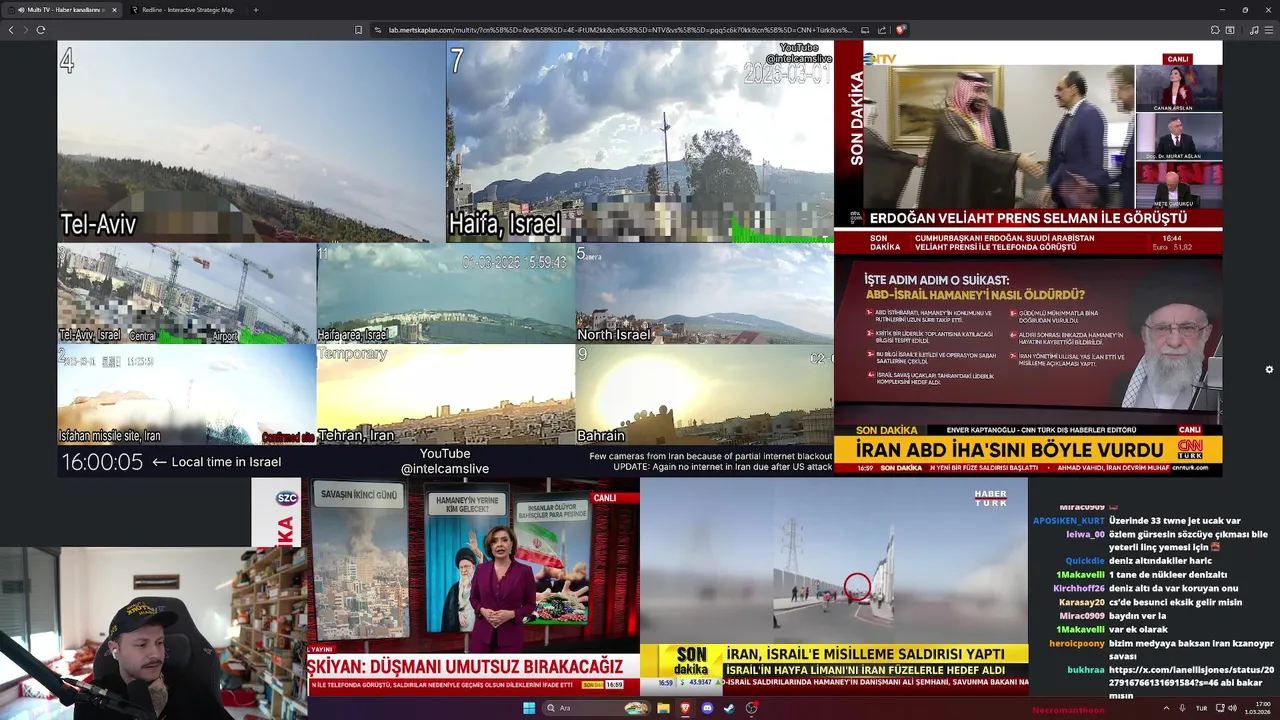Open the clock and calendar flyout

tap(1258, 708)
